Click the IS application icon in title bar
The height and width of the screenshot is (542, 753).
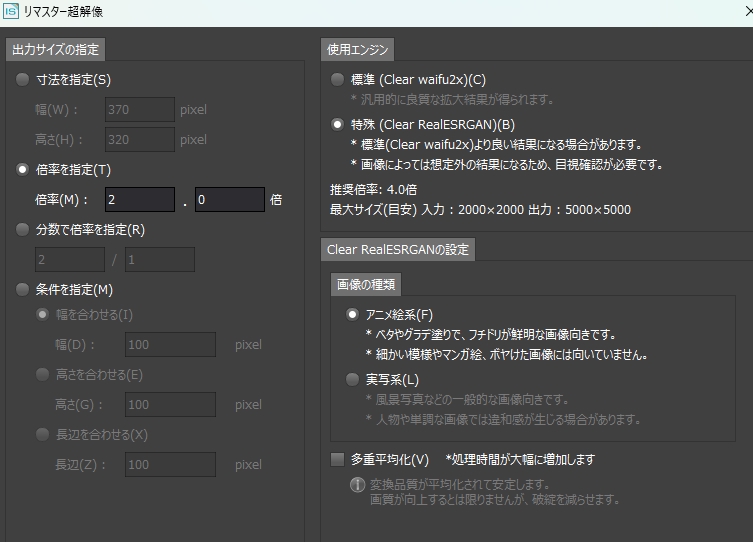click(x=11, y=11)
